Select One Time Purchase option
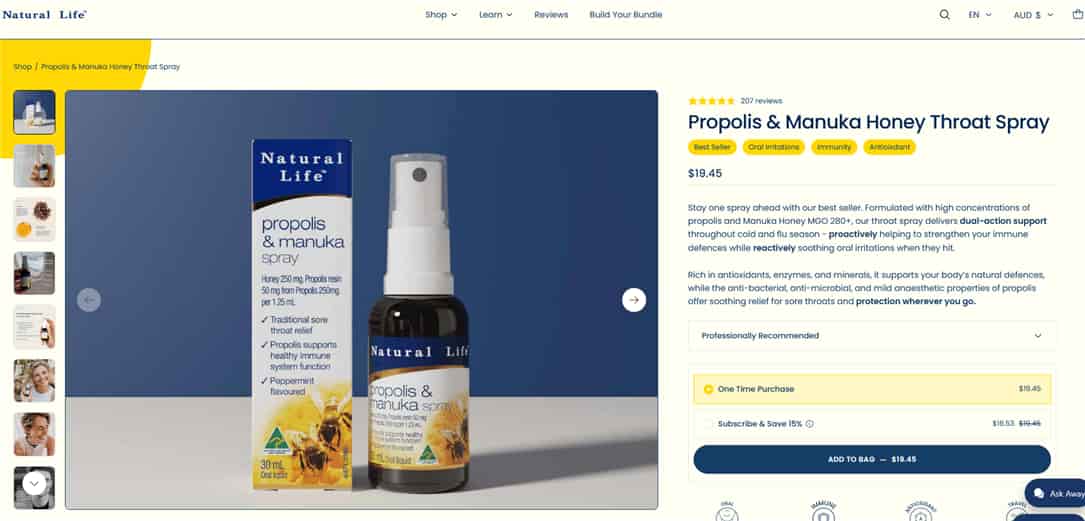This screenshot has width=1085, height=521. point(872,389)
